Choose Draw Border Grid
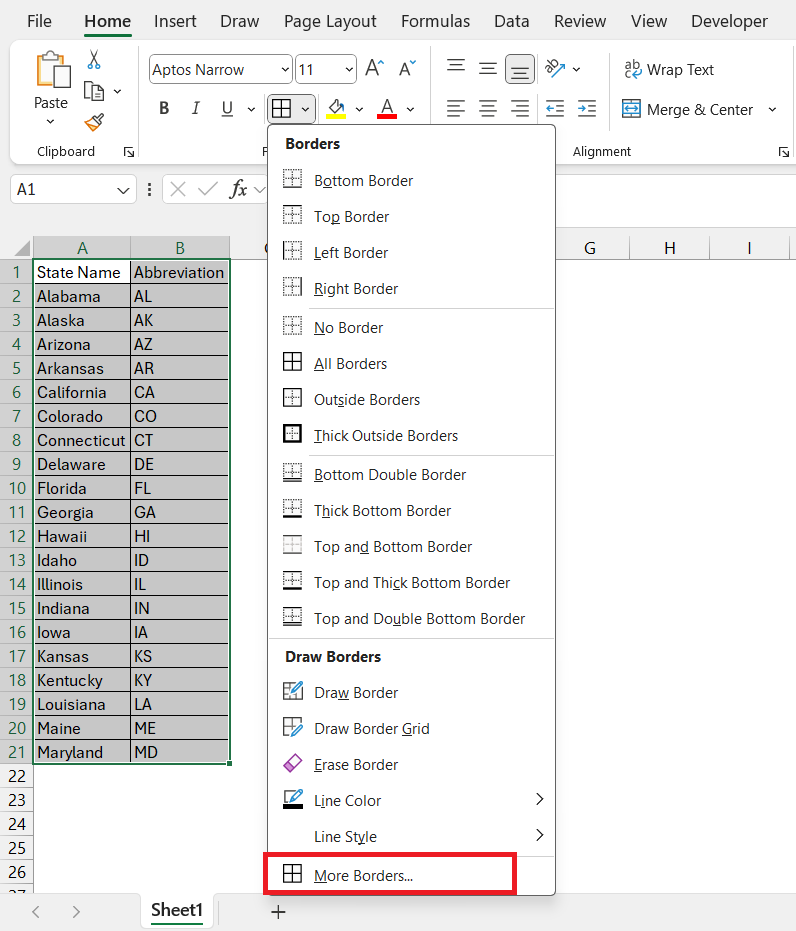The height and width of the screenshot is (931, 796). [411, 729]
